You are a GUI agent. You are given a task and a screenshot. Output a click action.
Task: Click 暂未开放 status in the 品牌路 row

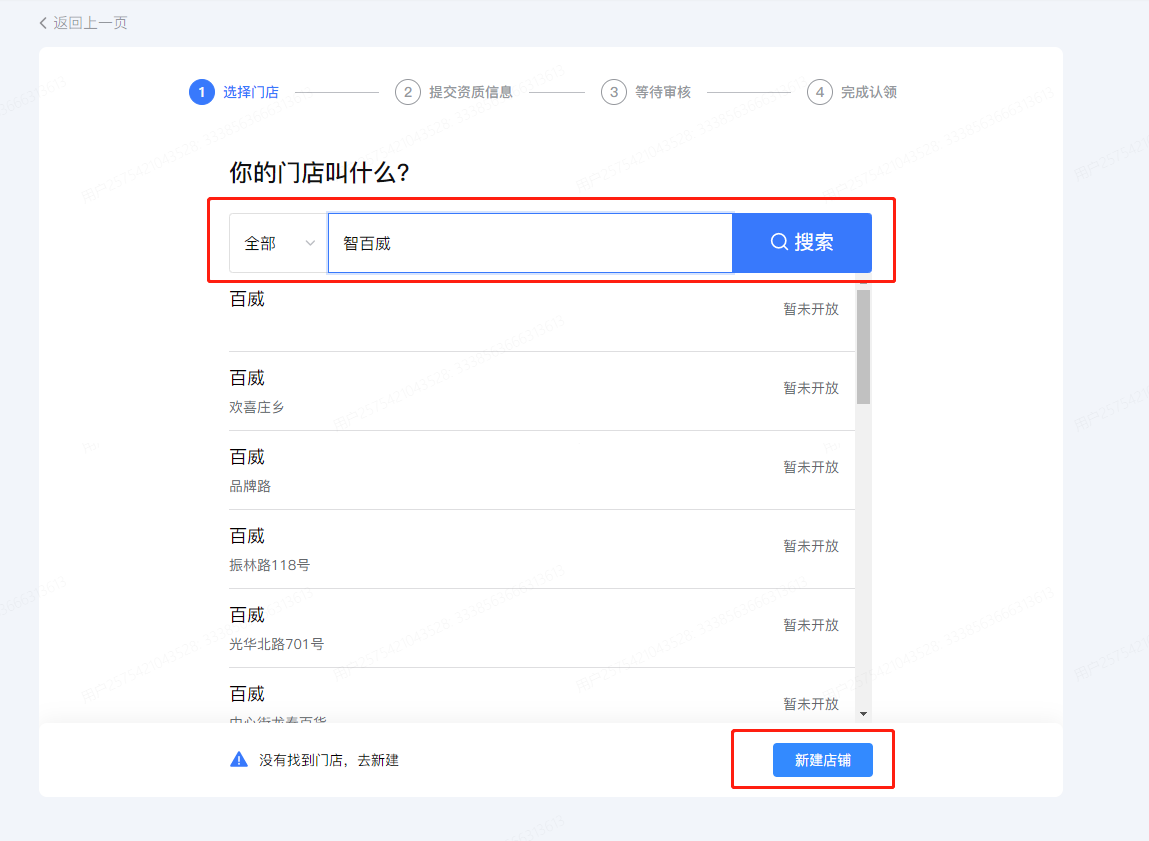pyautogui.click(x=811, y=467)
